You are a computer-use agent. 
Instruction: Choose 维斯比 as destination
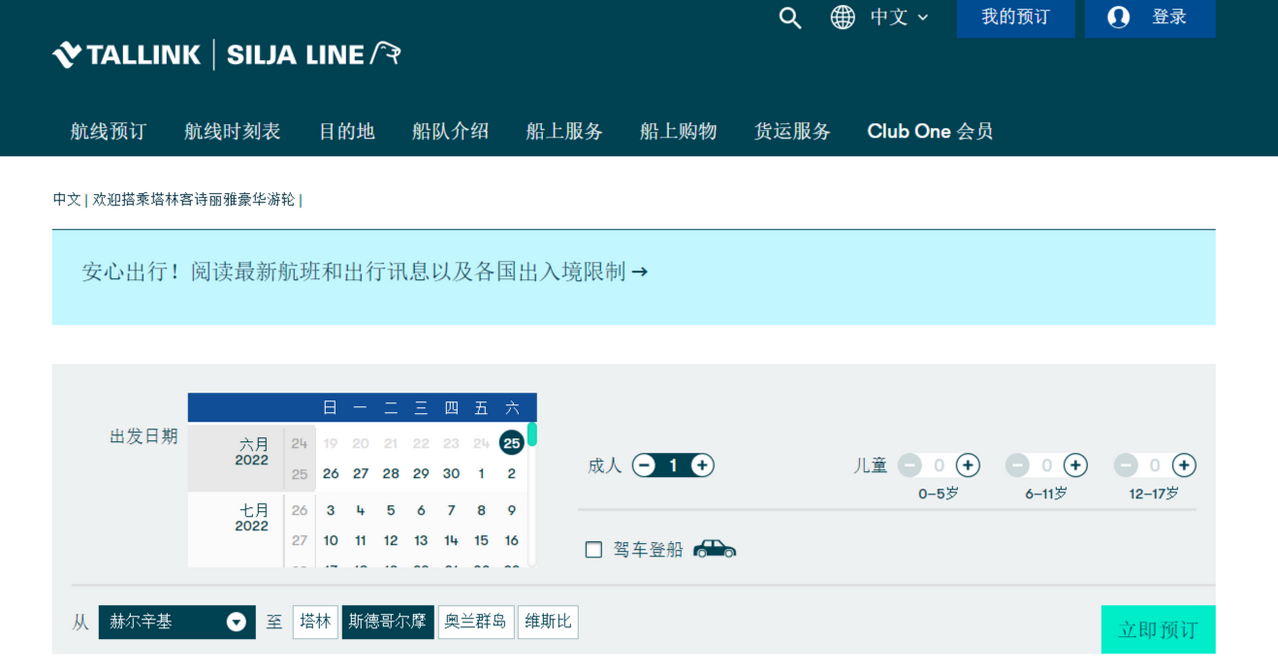[548, 622]
